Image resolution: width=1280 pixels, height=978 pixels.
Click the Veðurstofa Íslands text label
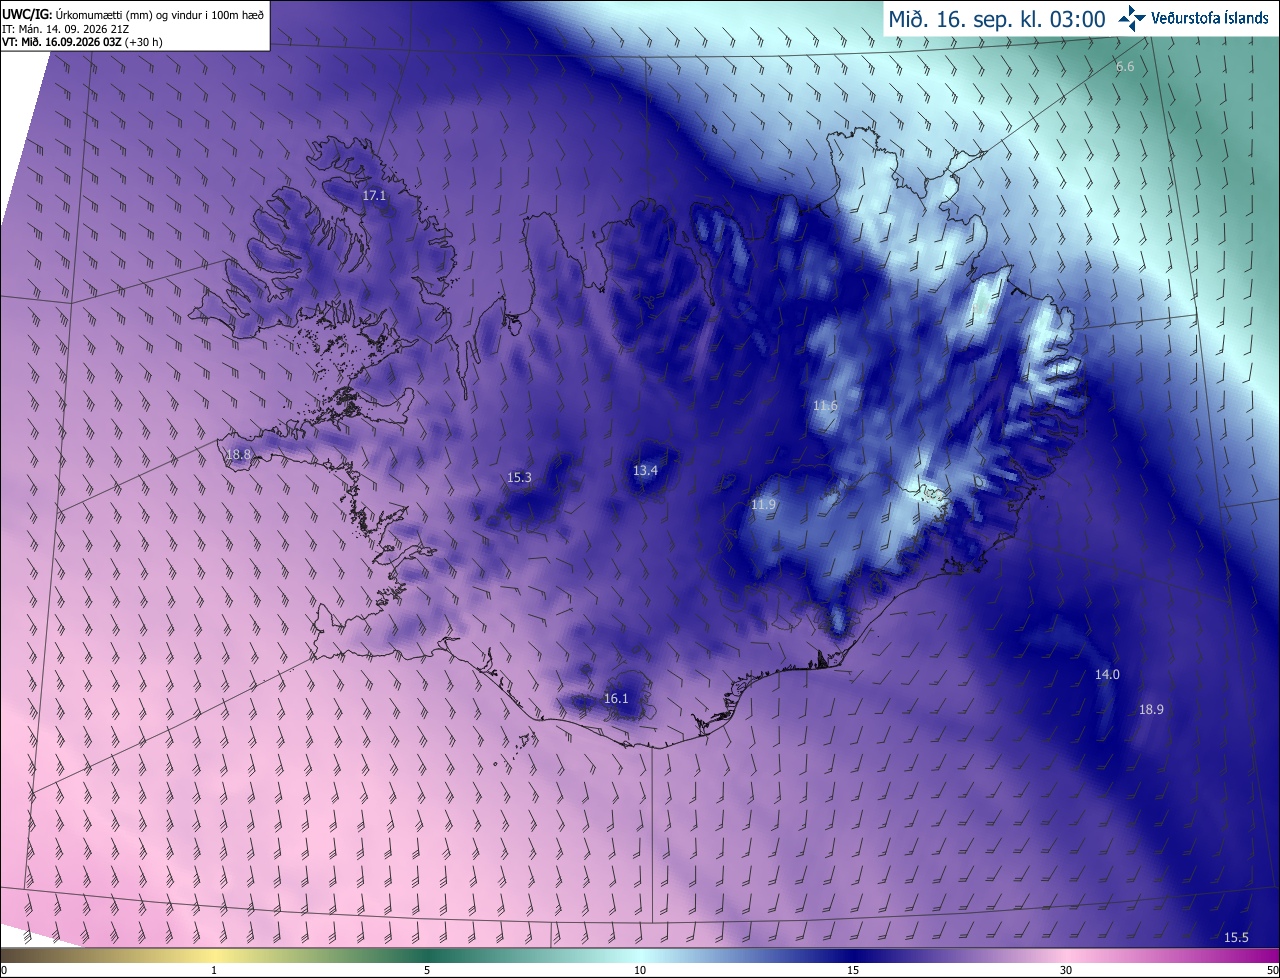1210,19
